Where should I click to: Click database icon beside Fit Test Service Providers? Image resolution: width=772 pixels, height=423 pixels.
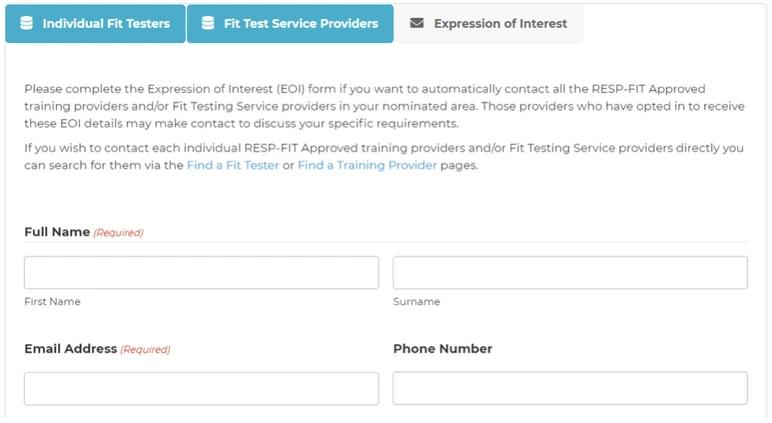(208, 23)
